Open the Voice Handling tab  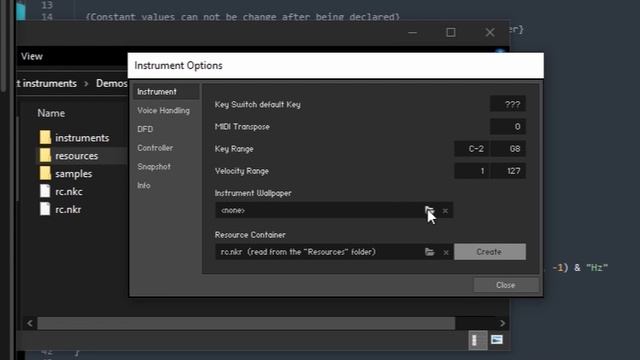tap(163, 111)
